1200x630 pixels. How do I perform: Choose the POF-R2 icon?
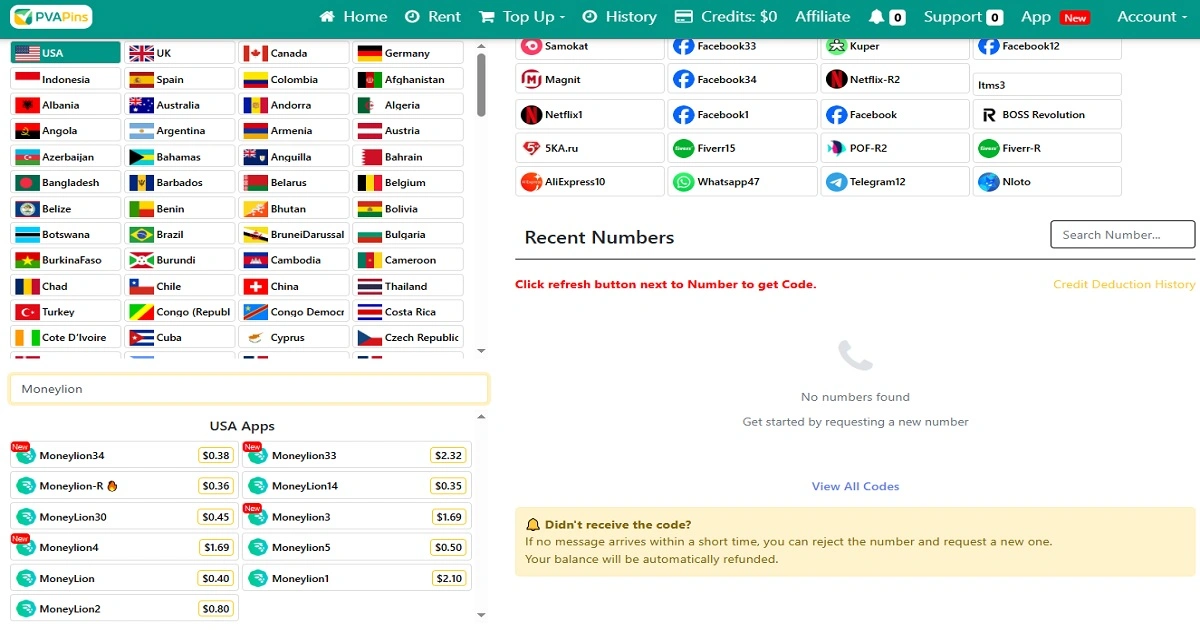coord(836,148)
